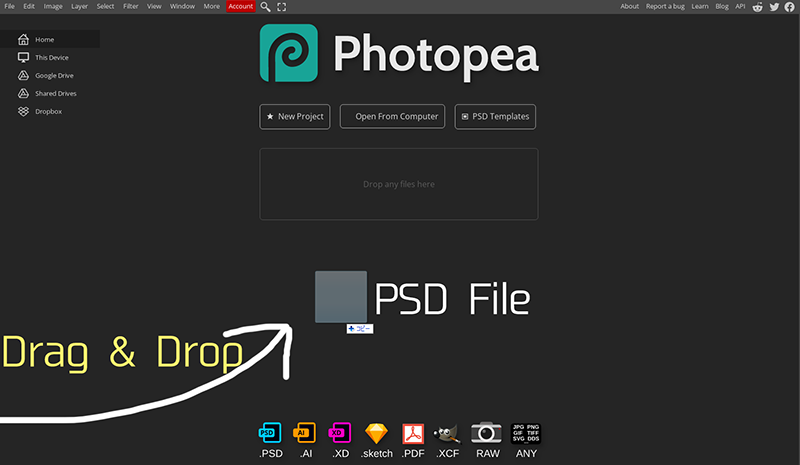Open the Select menu
This screenshot has width=800, height=465.
click(105, 6)
